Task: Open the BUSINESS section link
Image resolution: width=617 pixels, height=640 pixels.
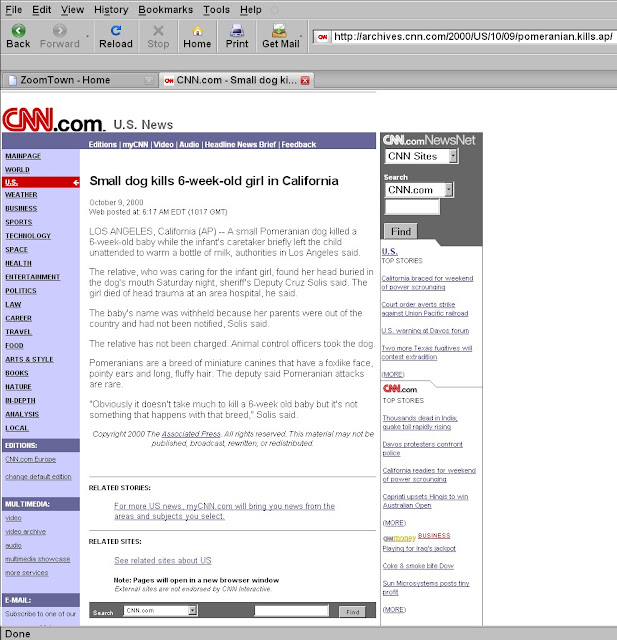Action: [x=21, y=209]
